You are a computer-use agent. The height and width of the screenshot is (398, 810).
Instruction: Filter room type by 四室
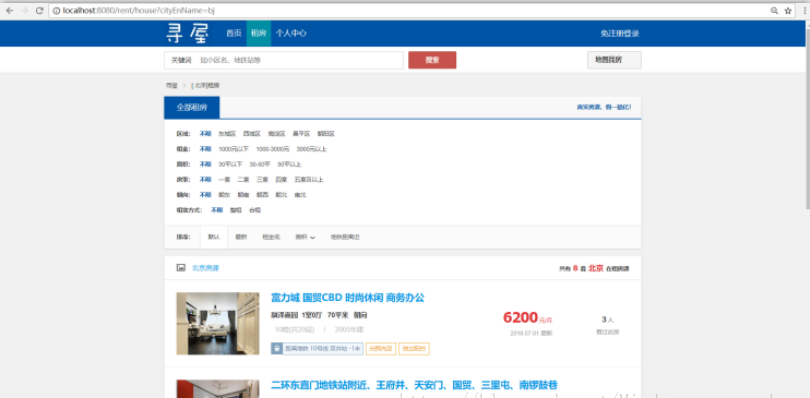pyautogui.click(x=281, y=179)
